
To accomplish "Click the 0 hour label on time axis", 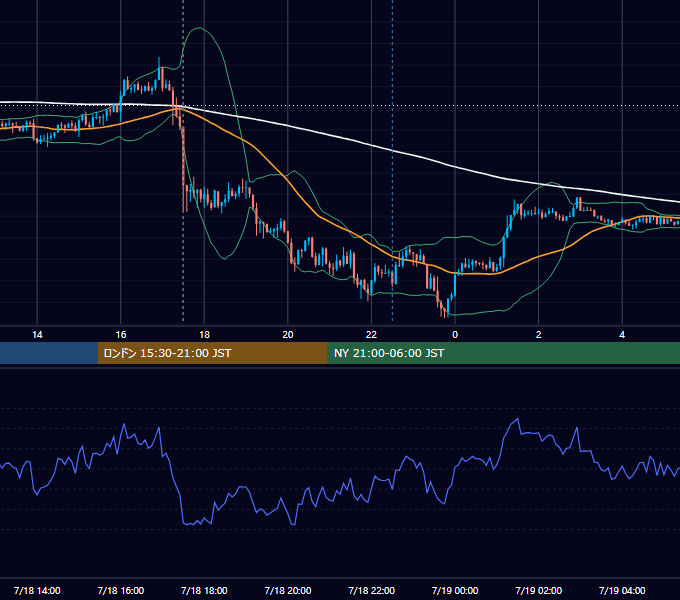I will (x=455, y=335).
